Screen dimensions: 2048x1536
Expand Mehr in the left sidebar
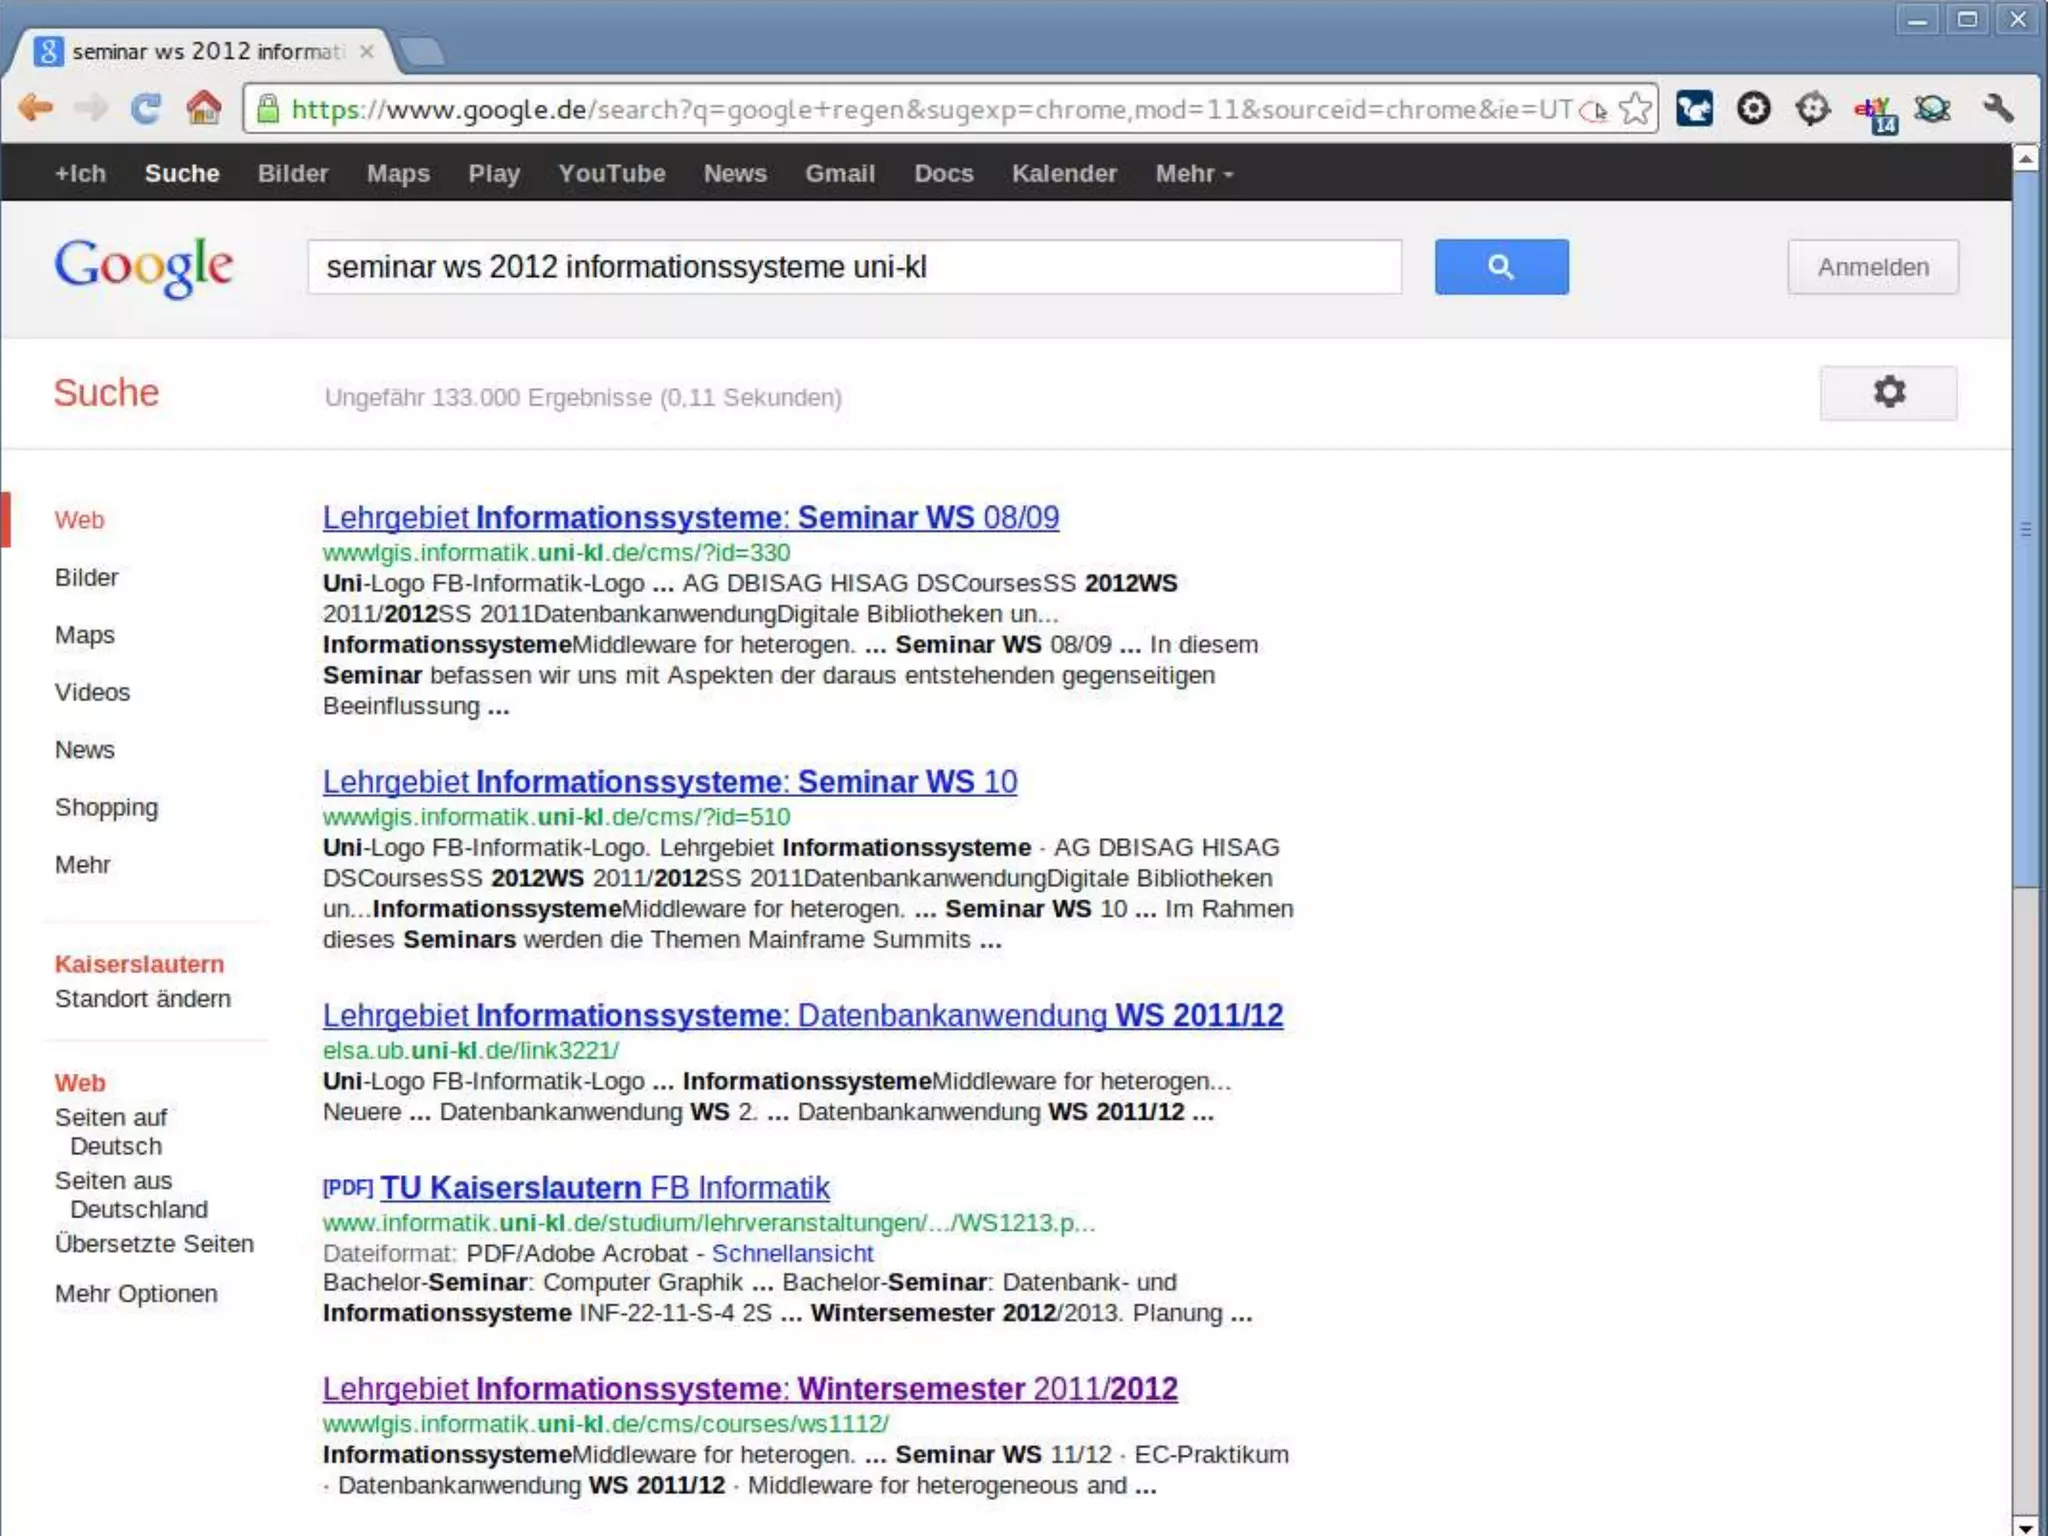click(82, 865)
